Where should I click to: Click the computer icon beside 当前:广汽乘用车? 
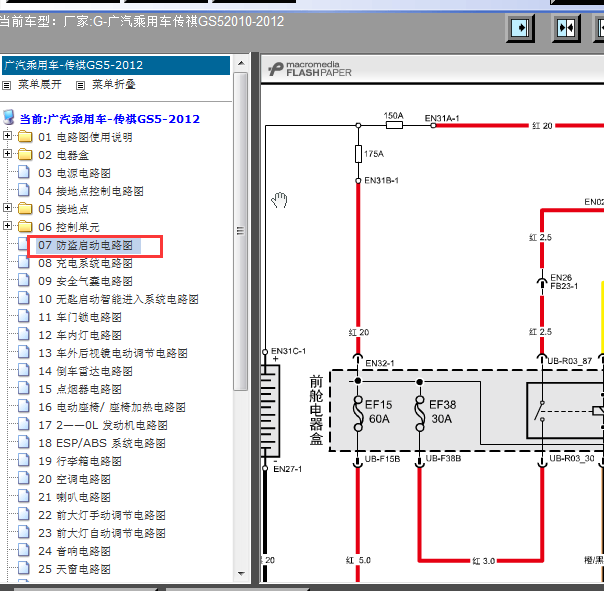click(x=8, y=117)
